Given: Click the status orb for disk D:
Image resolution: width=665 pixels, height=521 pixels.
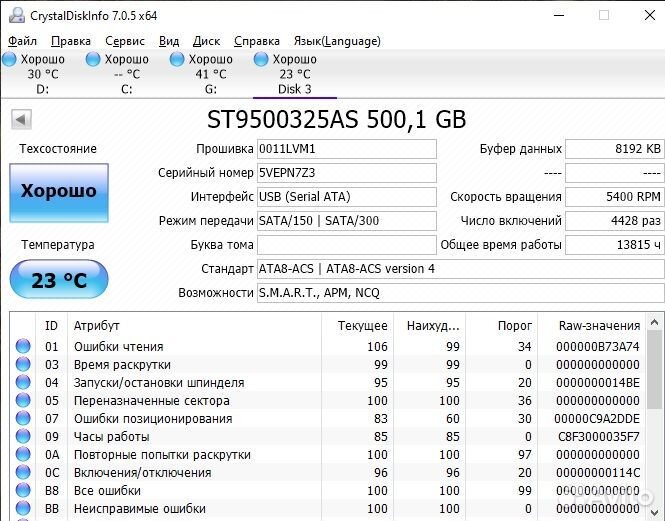Looking at the screenshot, I should 9,59.
